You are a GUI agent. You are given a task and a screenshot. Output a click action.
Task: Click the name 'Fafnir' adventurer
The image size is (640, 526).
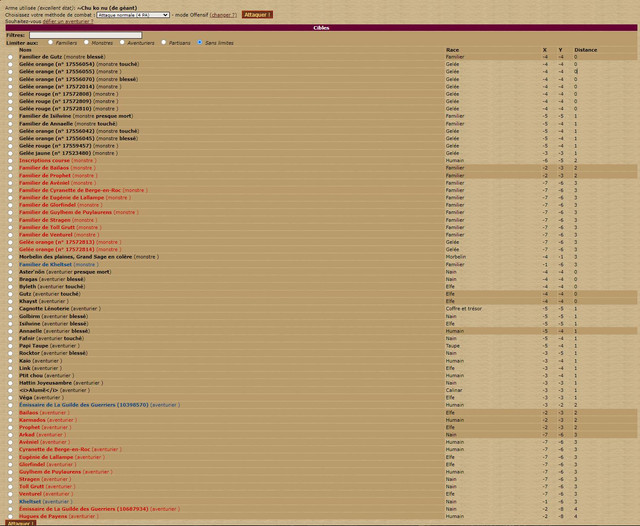(x=27, y=338)
